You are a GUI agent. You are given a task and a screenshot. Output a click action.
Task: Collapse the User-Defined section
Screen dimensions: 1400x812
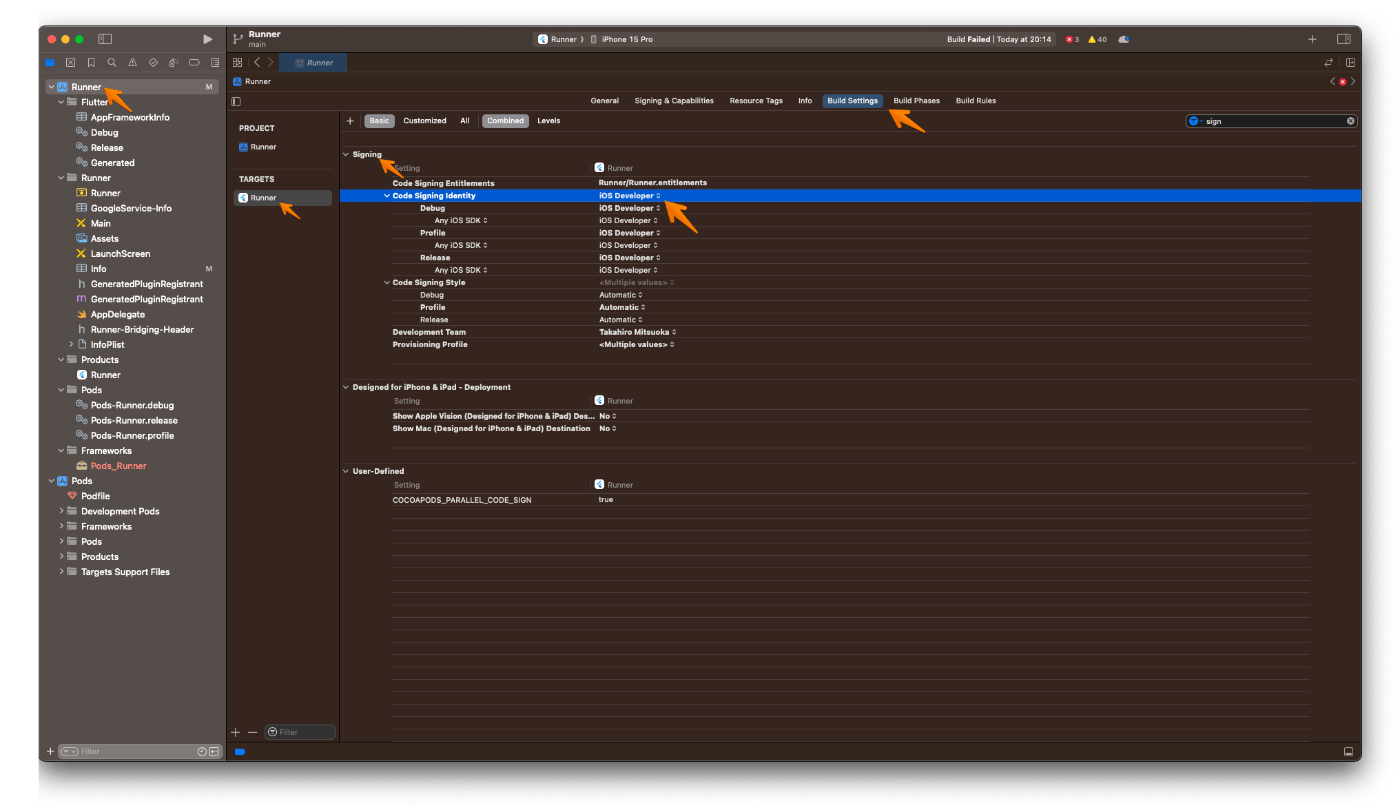click(x=346, y=471)
